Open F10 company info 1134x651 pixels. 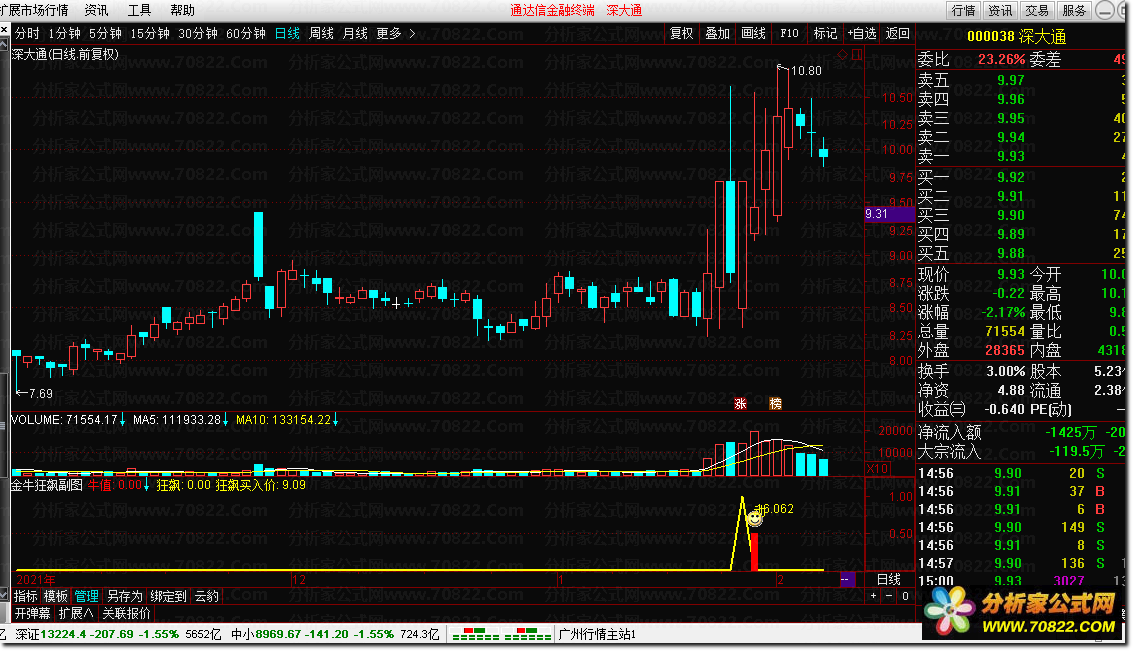789,33
